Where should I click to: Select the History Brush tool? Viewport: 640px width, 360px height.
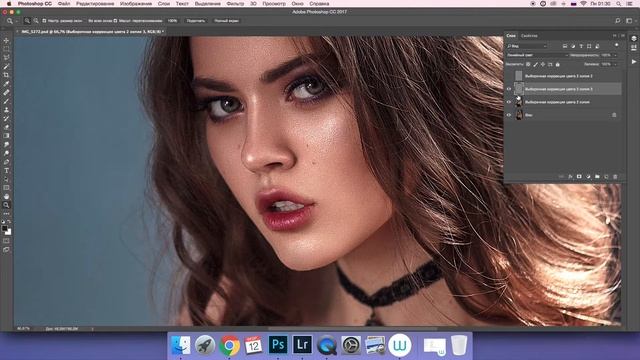click(6, 118)
